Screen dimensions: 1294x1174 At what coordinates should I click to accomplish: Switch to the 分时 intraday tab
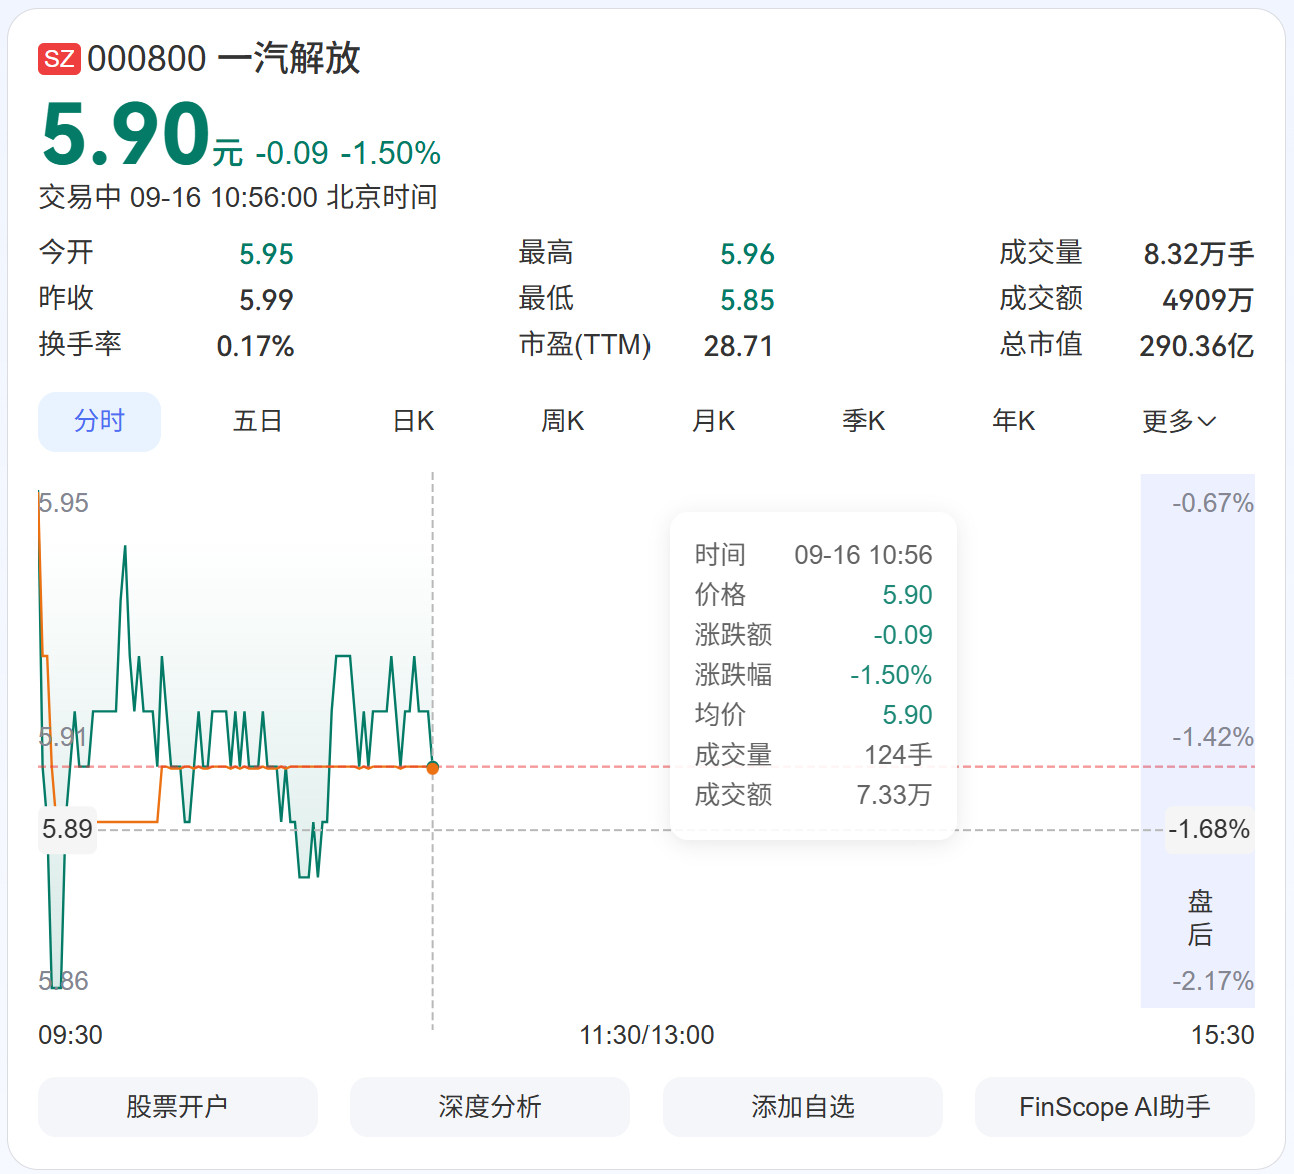tap(99, 421)
